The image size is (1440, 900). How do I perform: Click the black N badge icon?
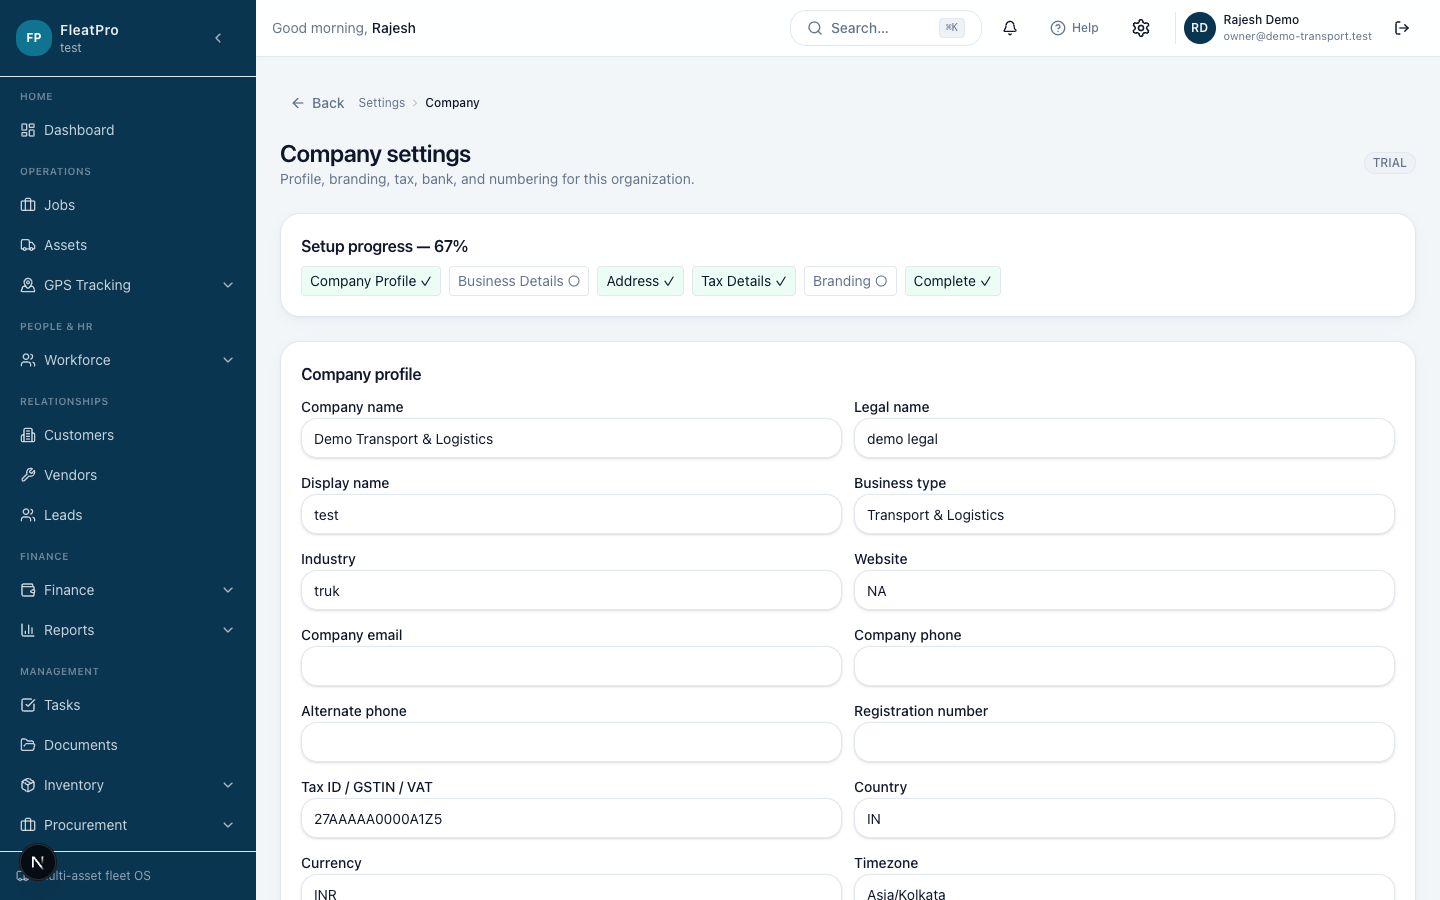[x=38, y=862]
